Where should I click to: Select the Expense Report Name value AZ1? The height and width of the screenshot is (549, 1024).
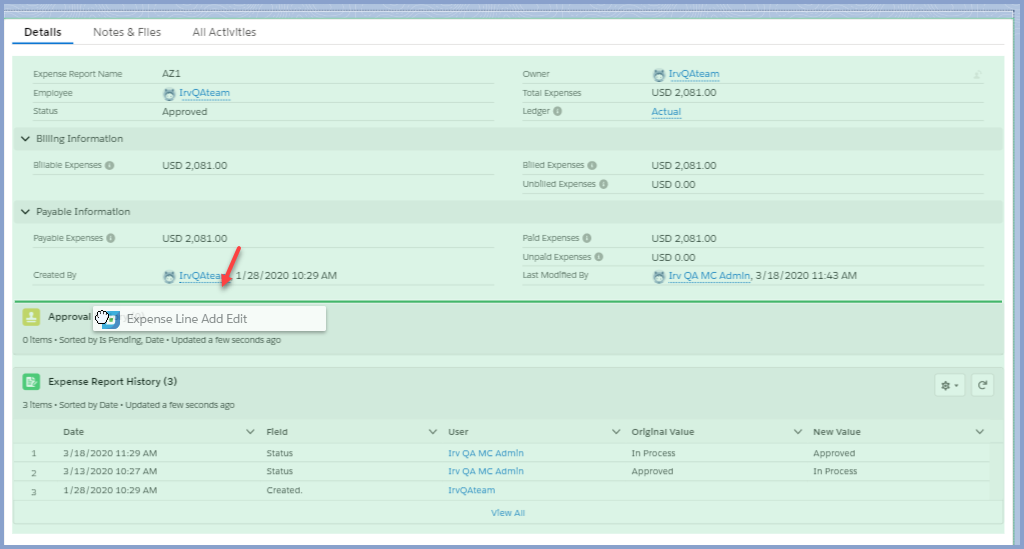[171, 74]
